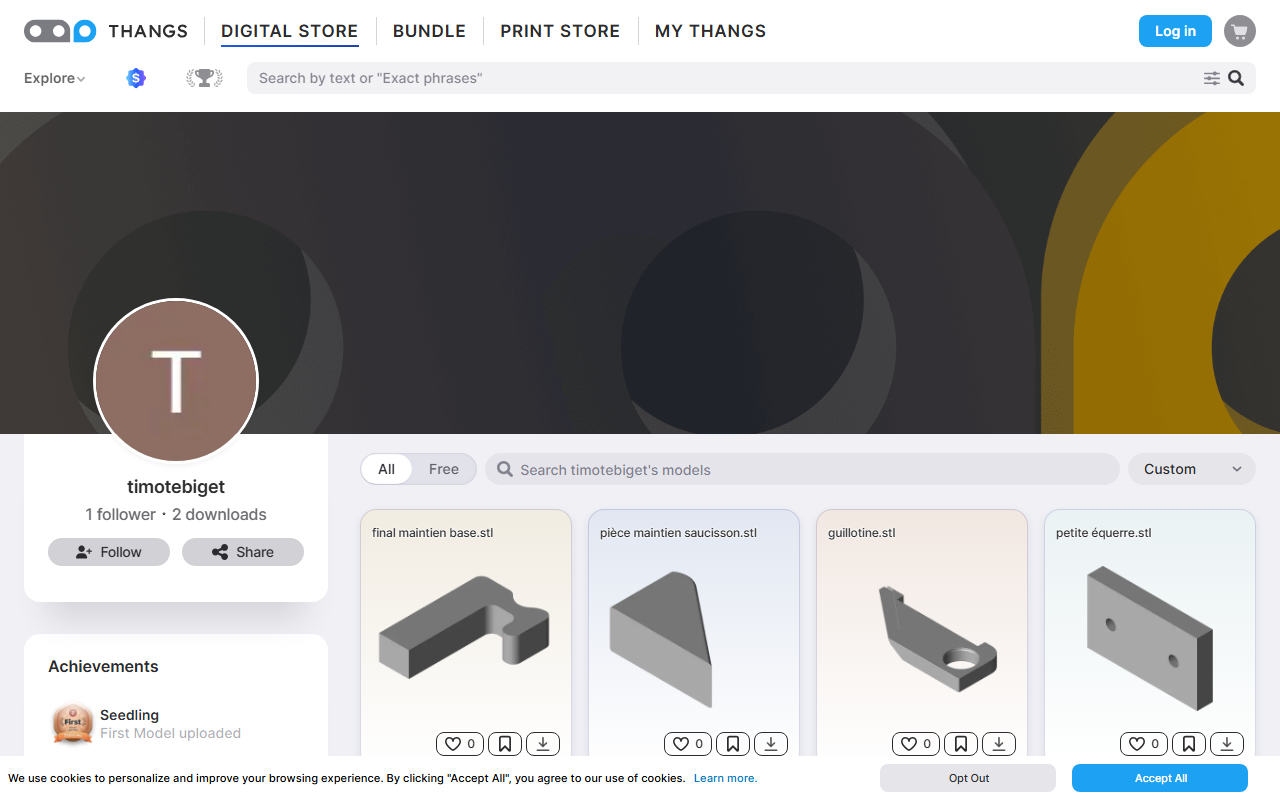Share this profile
The image size is (1280, 800).
[243, 552]
